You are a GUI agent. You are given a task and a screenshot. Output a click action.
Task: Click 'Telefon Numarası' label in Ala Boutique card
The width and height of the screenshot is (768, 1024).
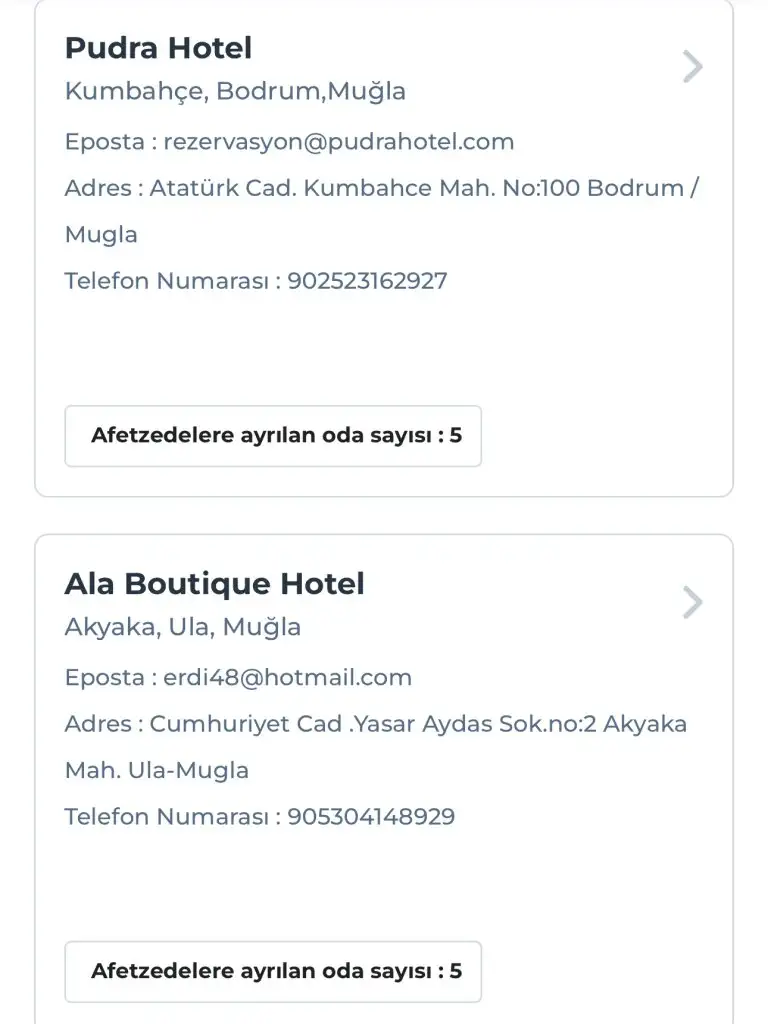[x=166, y=817]
